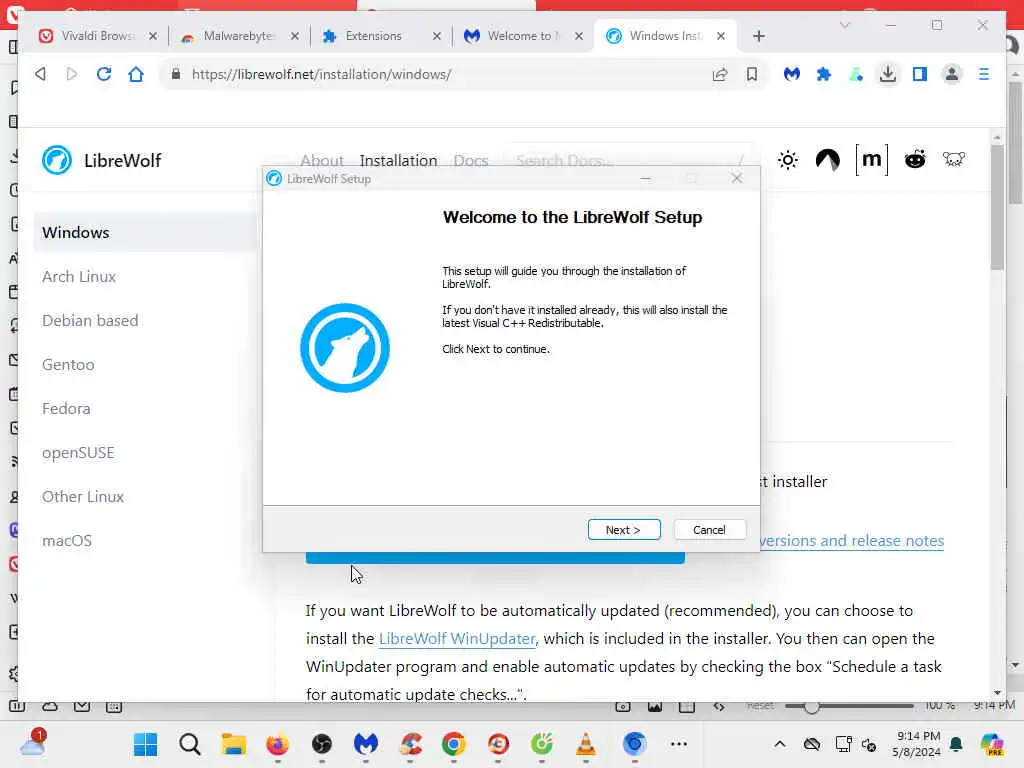Open a new browser tab

pos(758,36)
